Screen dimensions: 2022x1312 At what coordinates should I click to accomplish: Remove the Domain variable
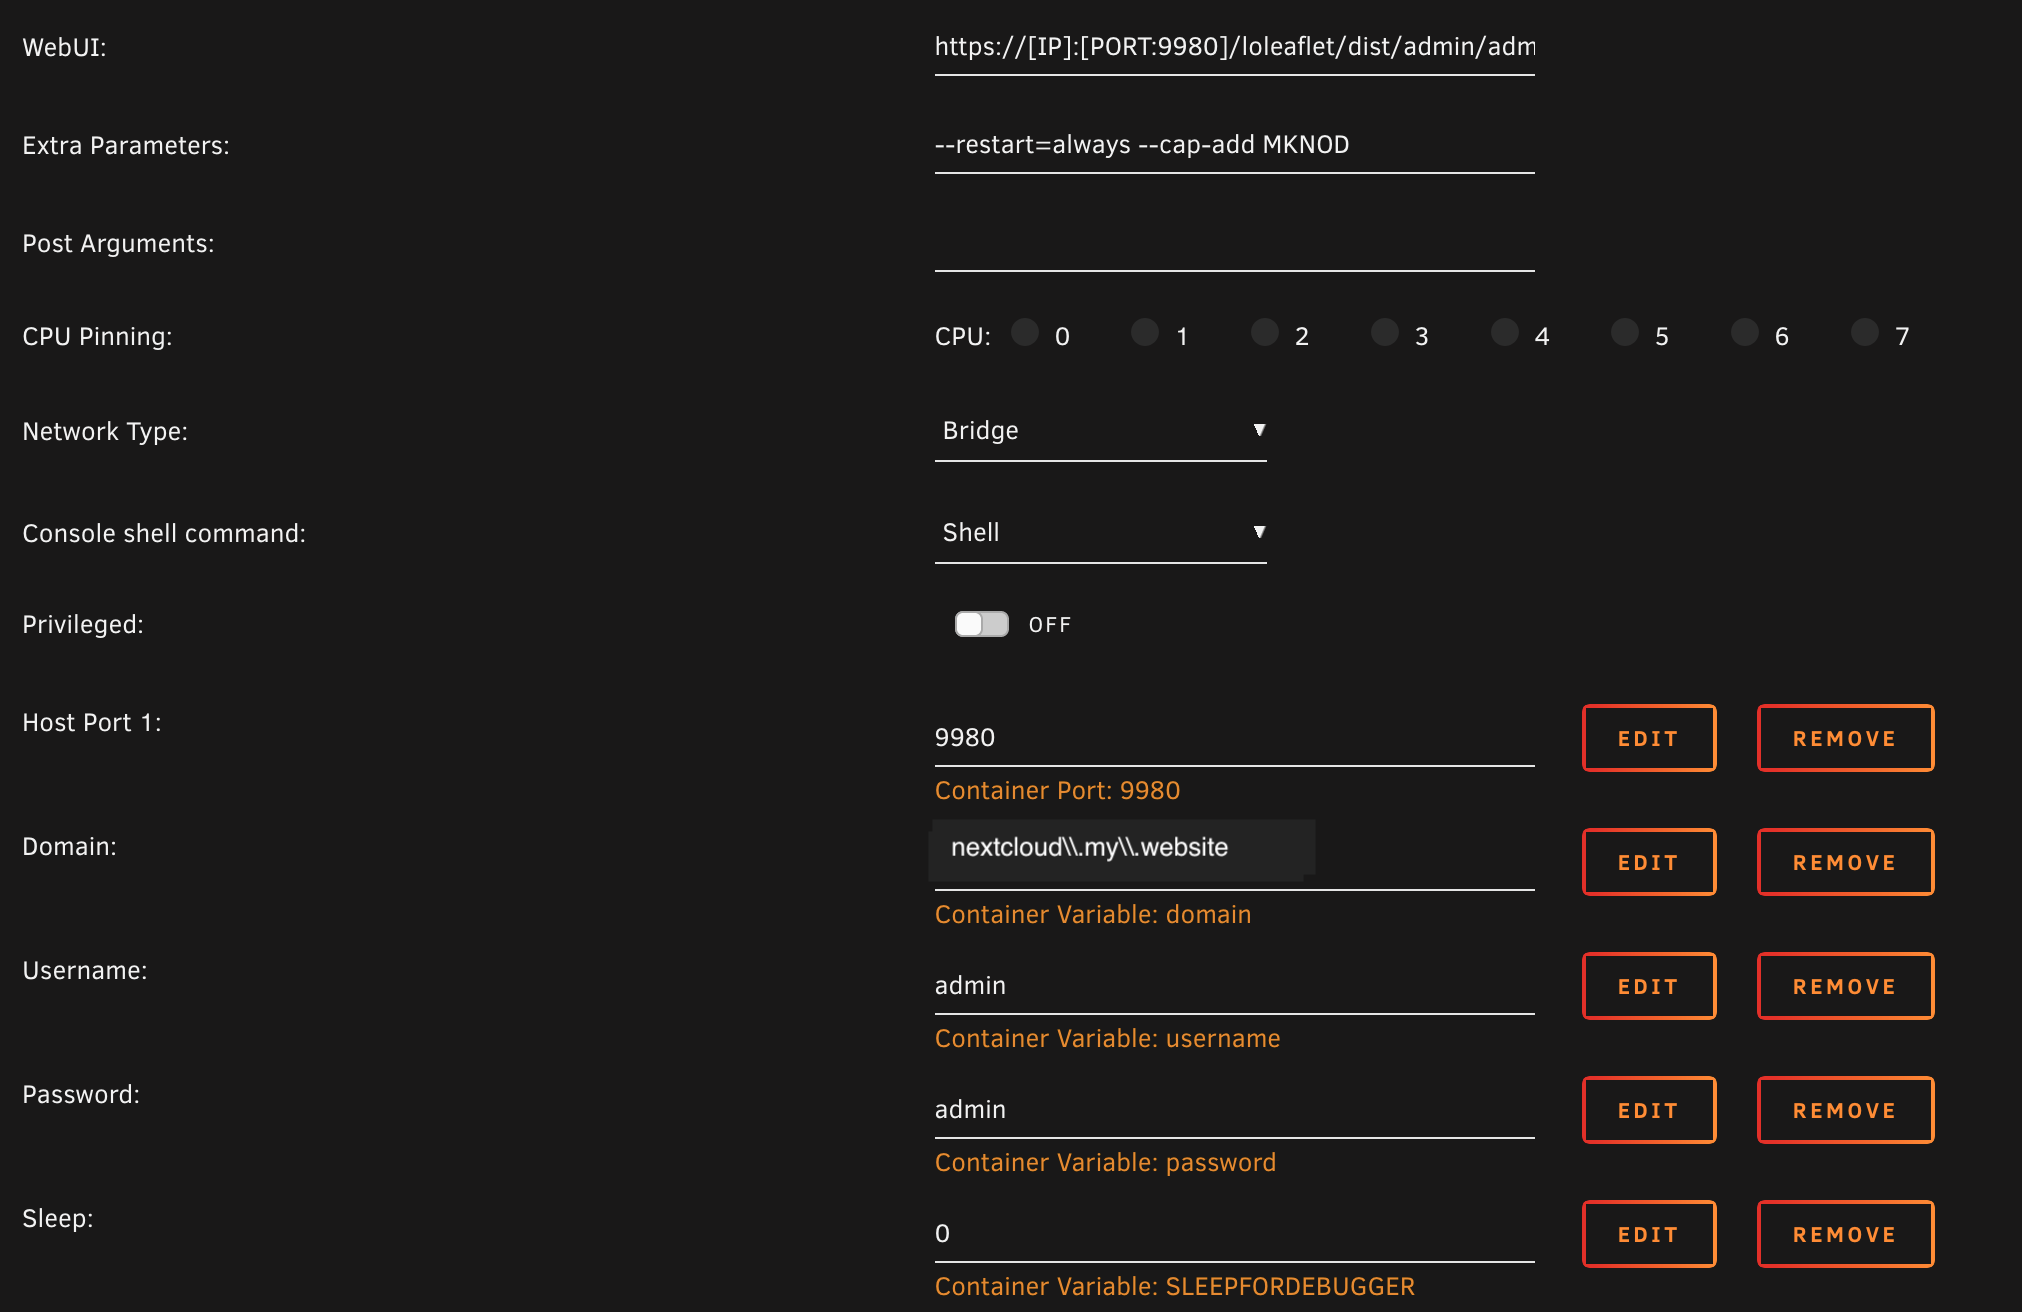1845,862
